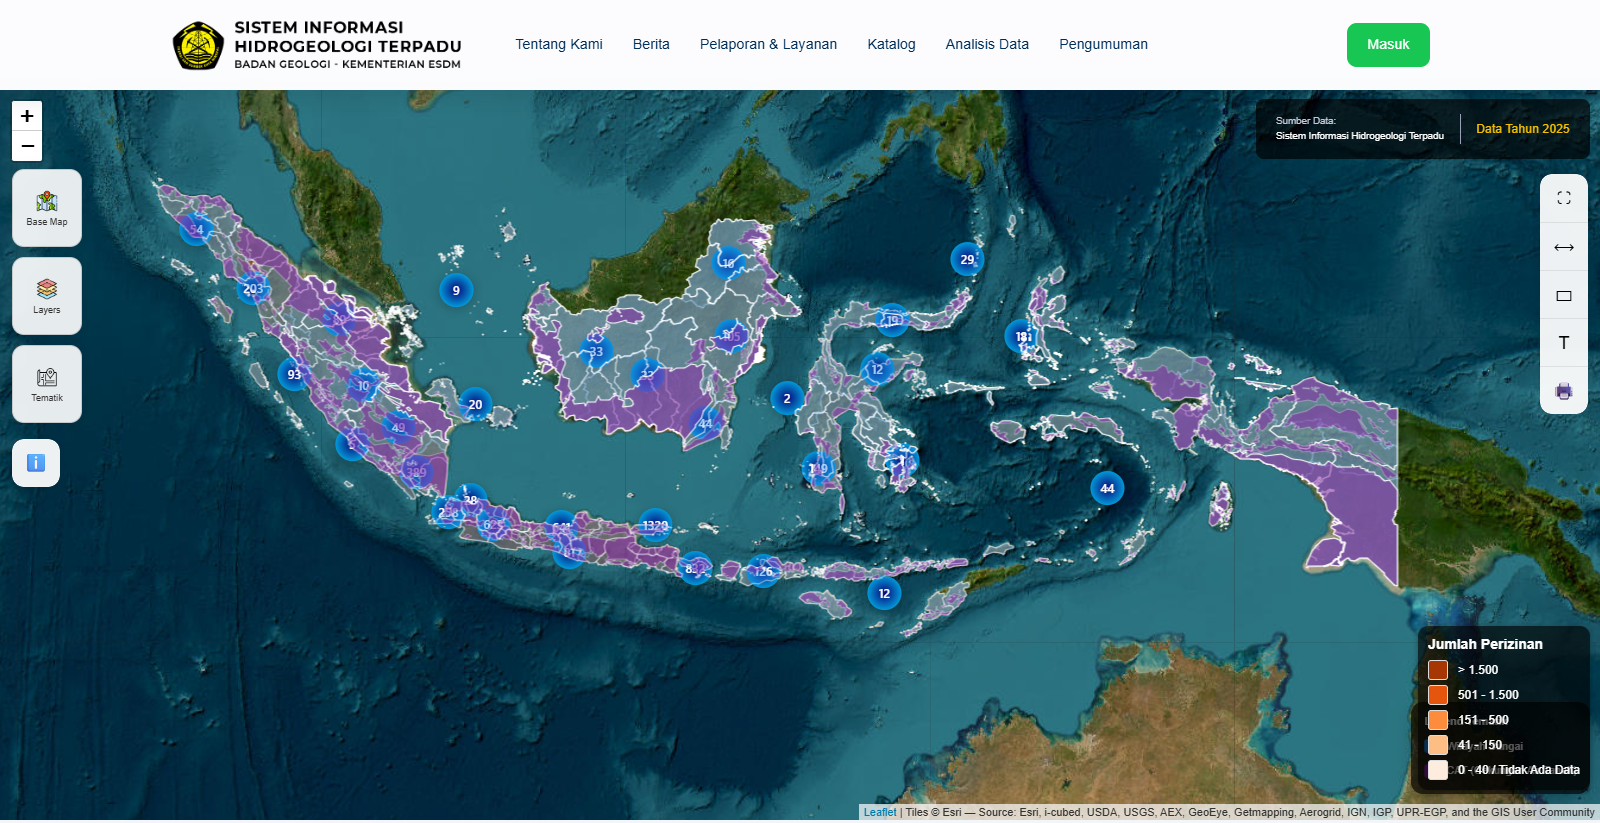
Task: Open the Layers panel
Action: click(x=47, y=296)
